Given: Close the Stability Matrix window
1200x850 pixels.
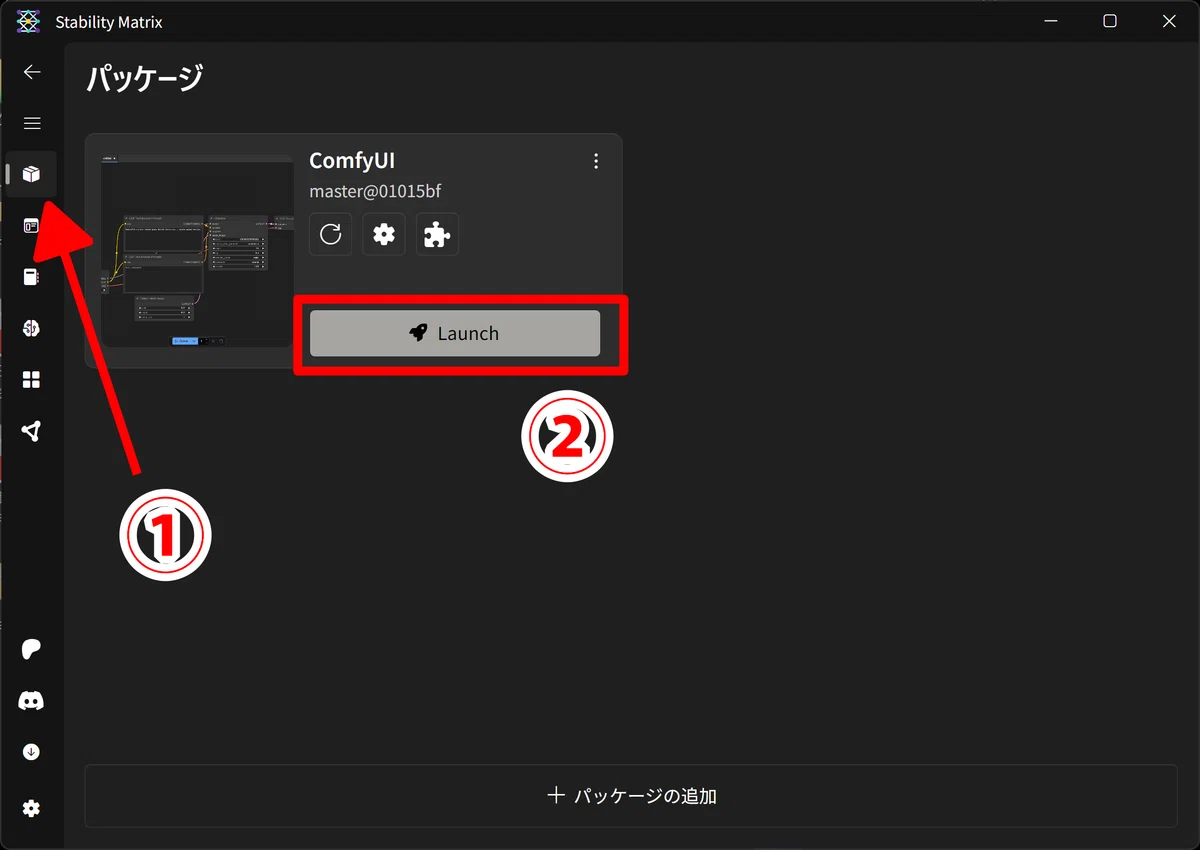Looking at the screenshot, I should pos(1169,21).
